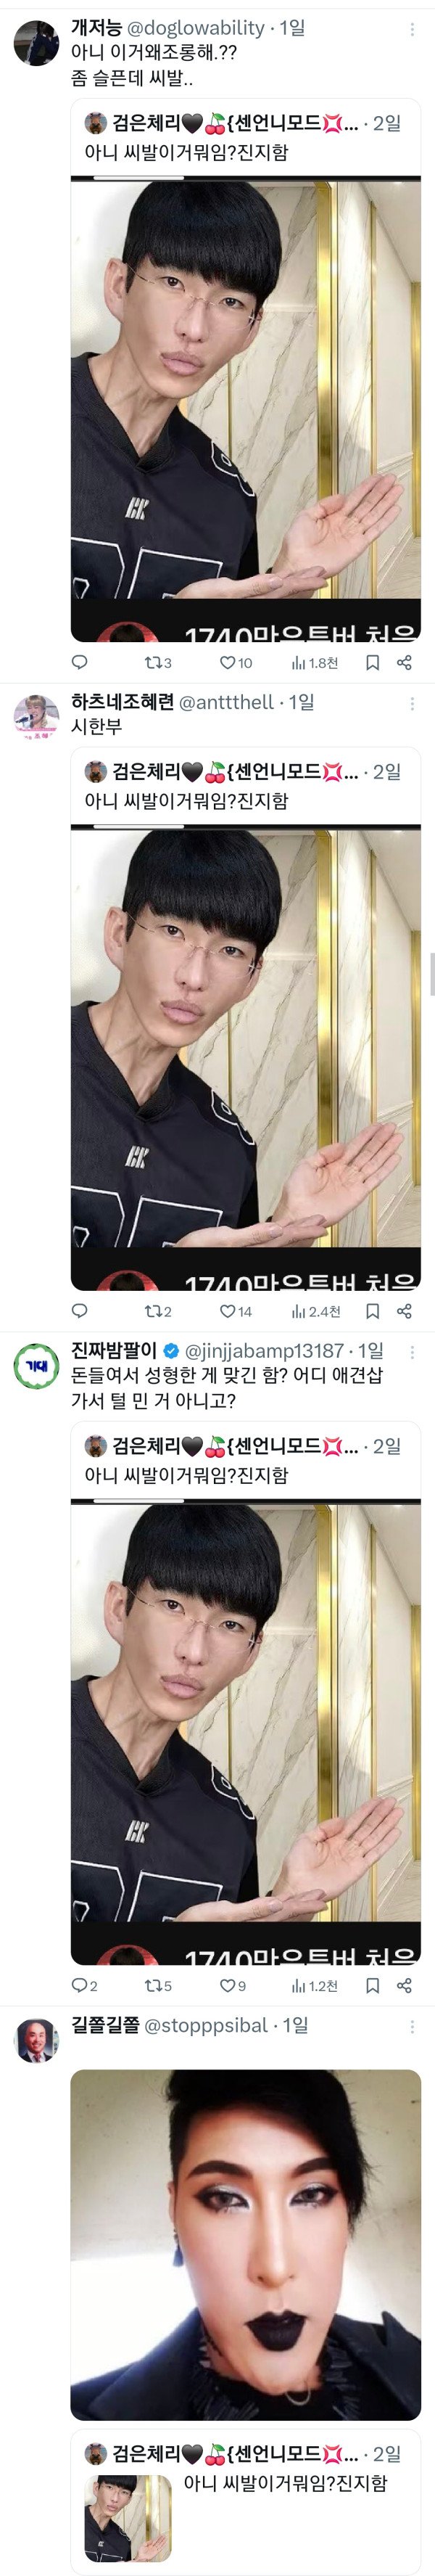Viewport: 435px width, 2576px height.
Task: Reply to 개저능's tweet via comment icon
Action: [x=80, y=662]
